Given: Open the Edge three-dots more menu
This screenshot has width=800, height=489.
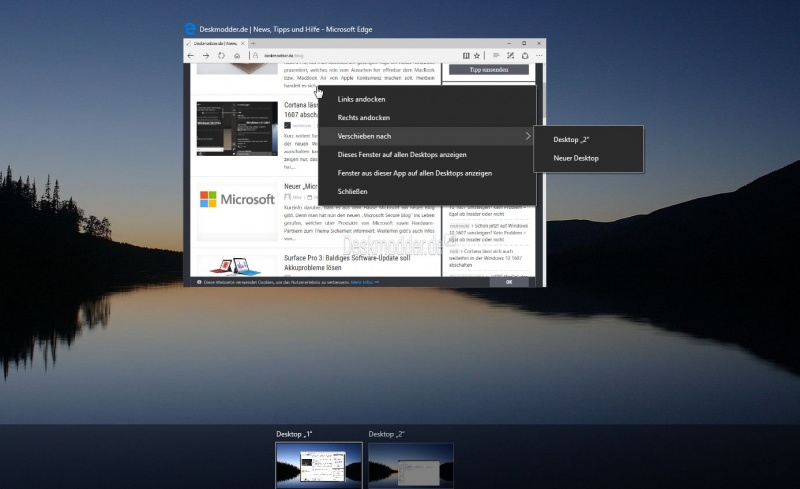Looking at the screenshot, I should tap(538, 56).
